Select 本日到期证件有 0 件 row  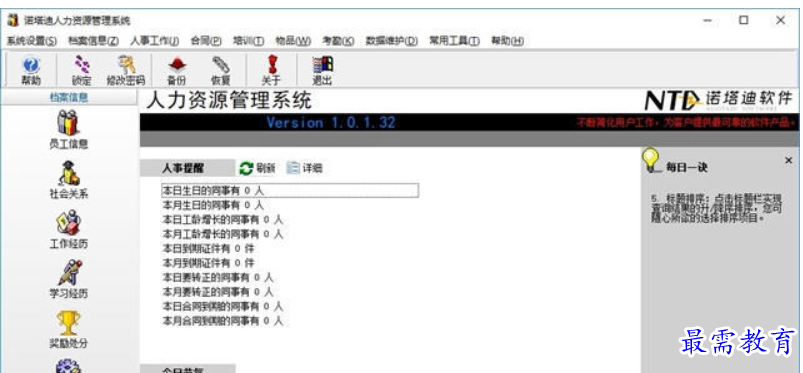pos(208,248)
